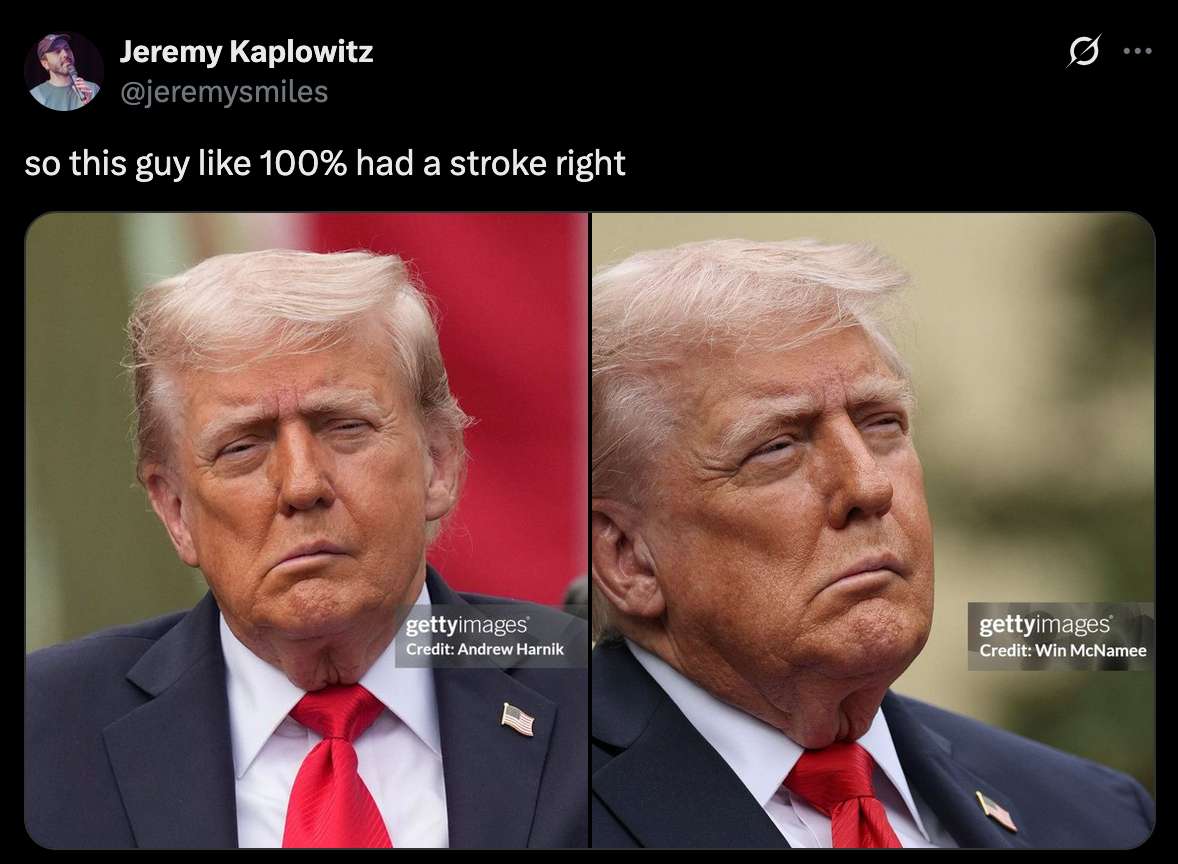Open the Grok slashed-circle icon
This screenshot has width=1178, height=864.
(x=1083, y=51)
